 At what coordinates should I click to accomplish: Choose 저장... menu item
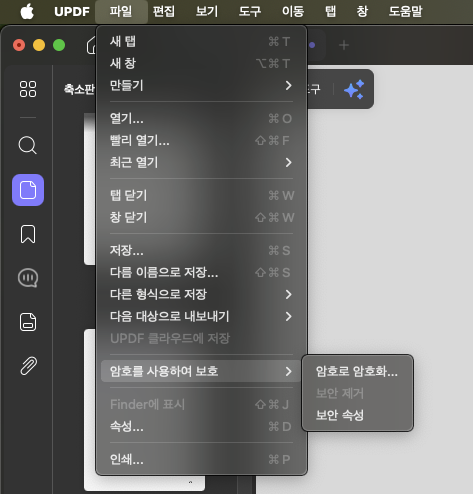[x=201, y=251]
